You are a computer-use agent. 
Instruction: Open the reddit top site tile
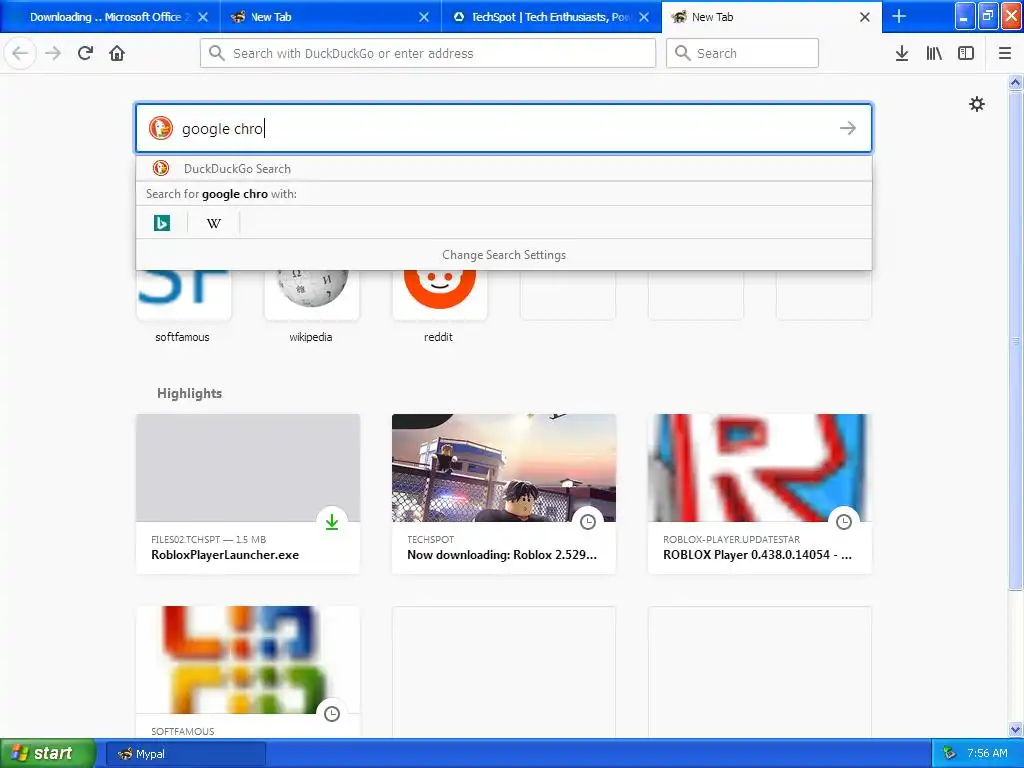point(440,295)
